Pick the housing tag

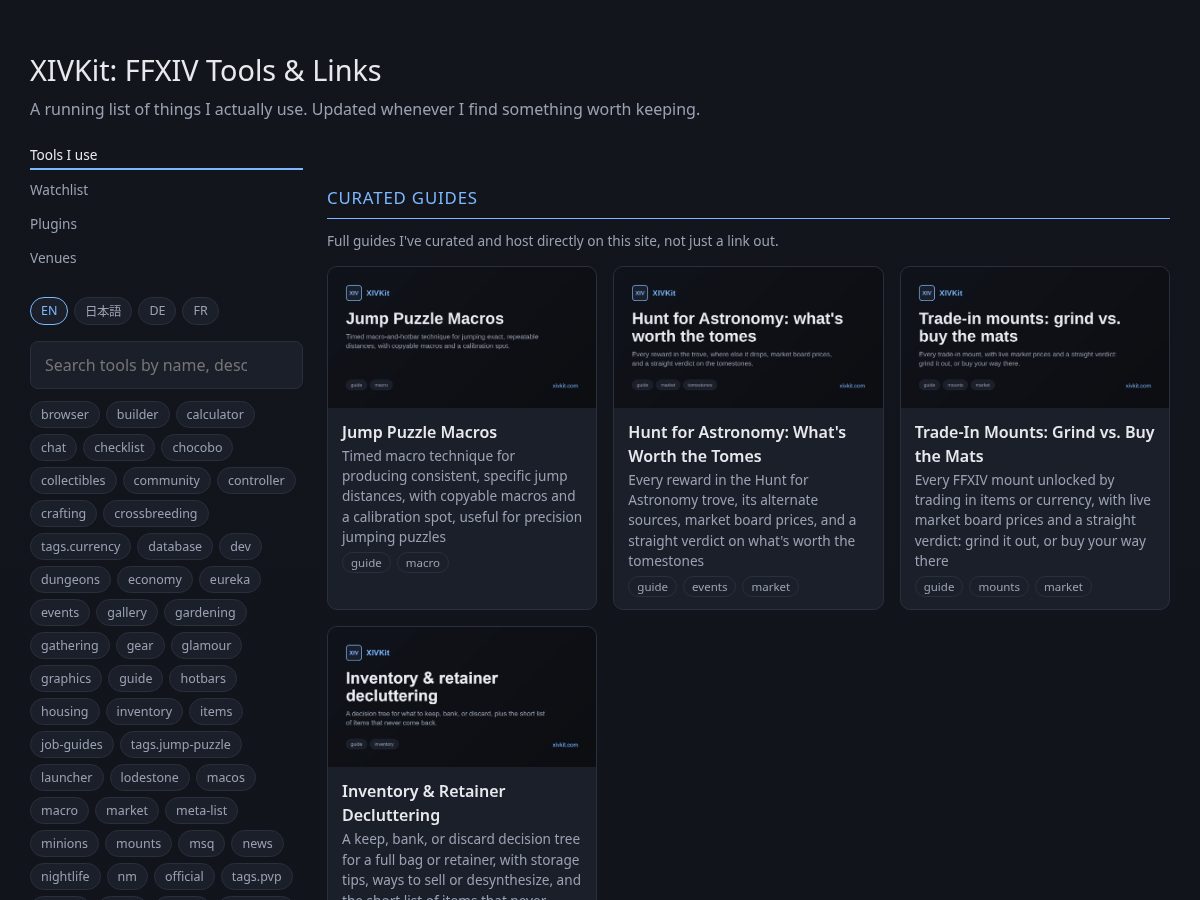(x=65, y=711)
